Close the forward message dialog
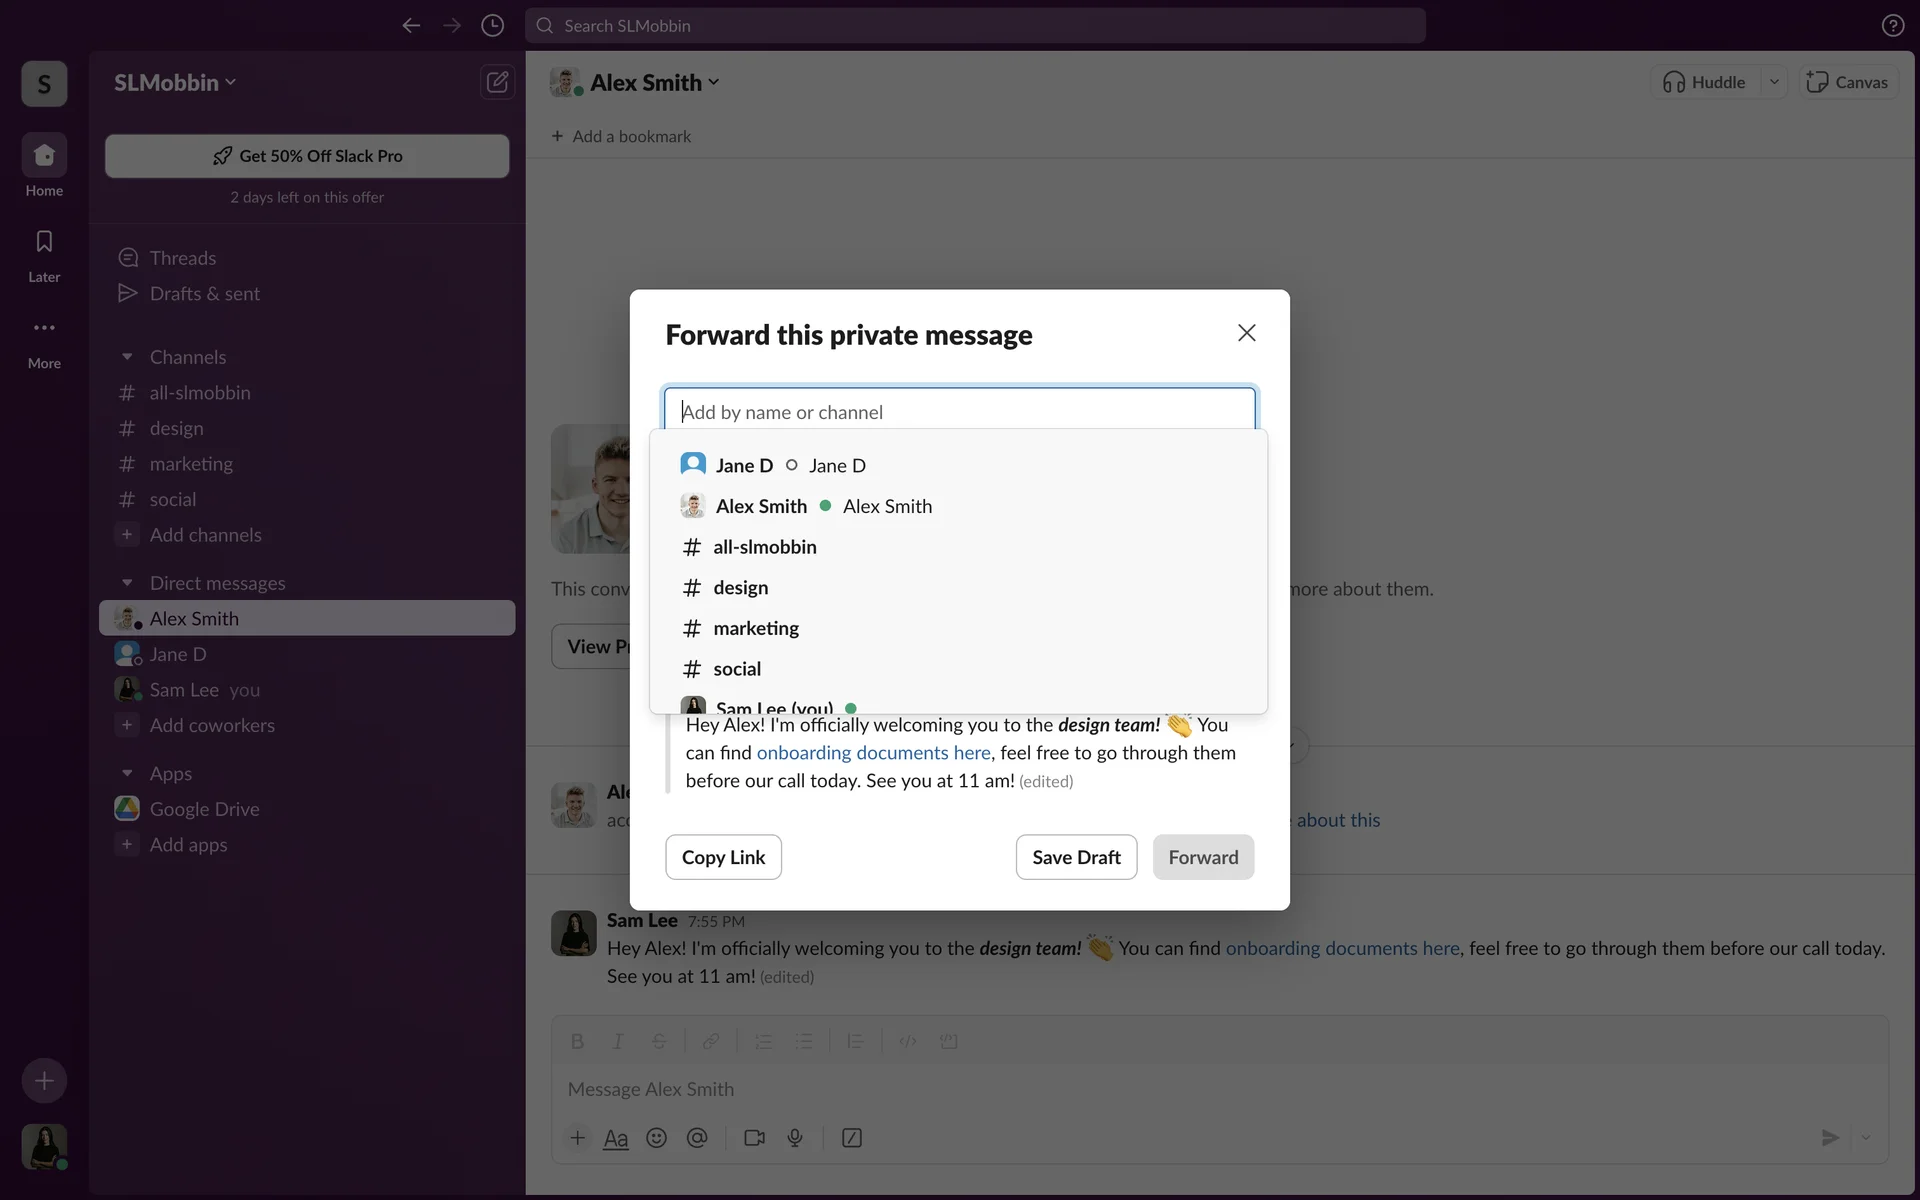The height and width of the screenshot is (1200, 1920). (1246, 333)
